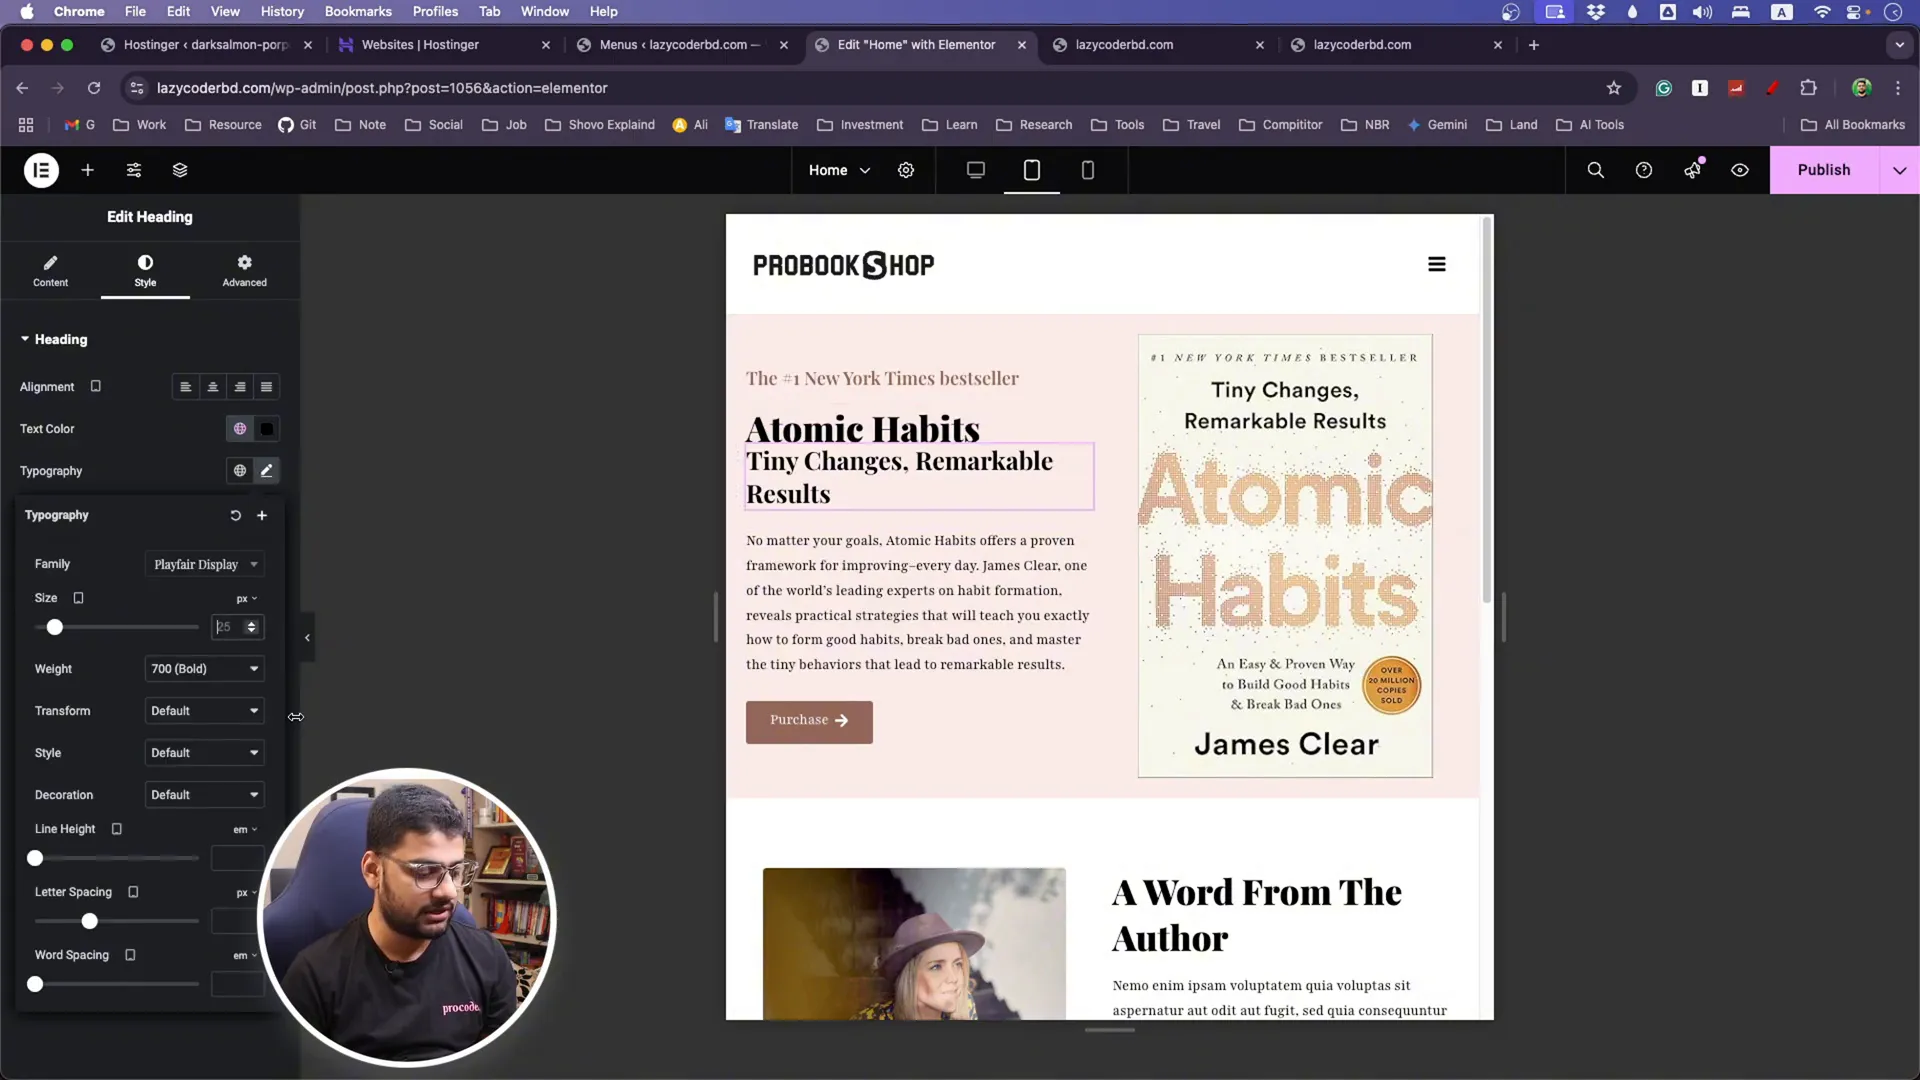Open global colors for Text Color
The image size is (1920, 1080).
pos(240,429)
